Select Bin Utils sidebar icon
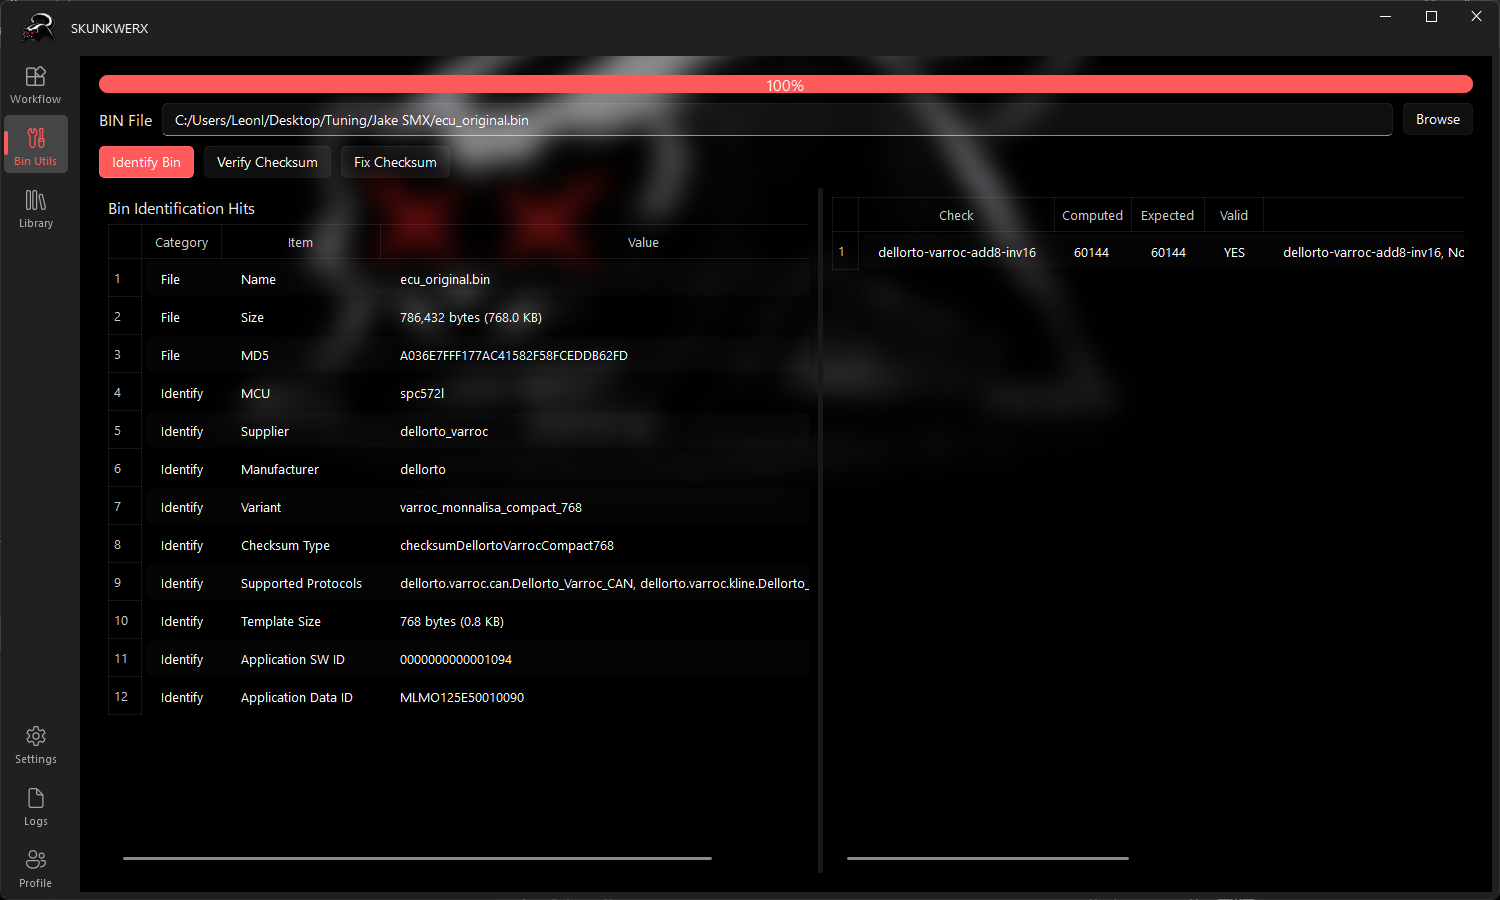This screenshot has width=1500, height=900. 36,145
